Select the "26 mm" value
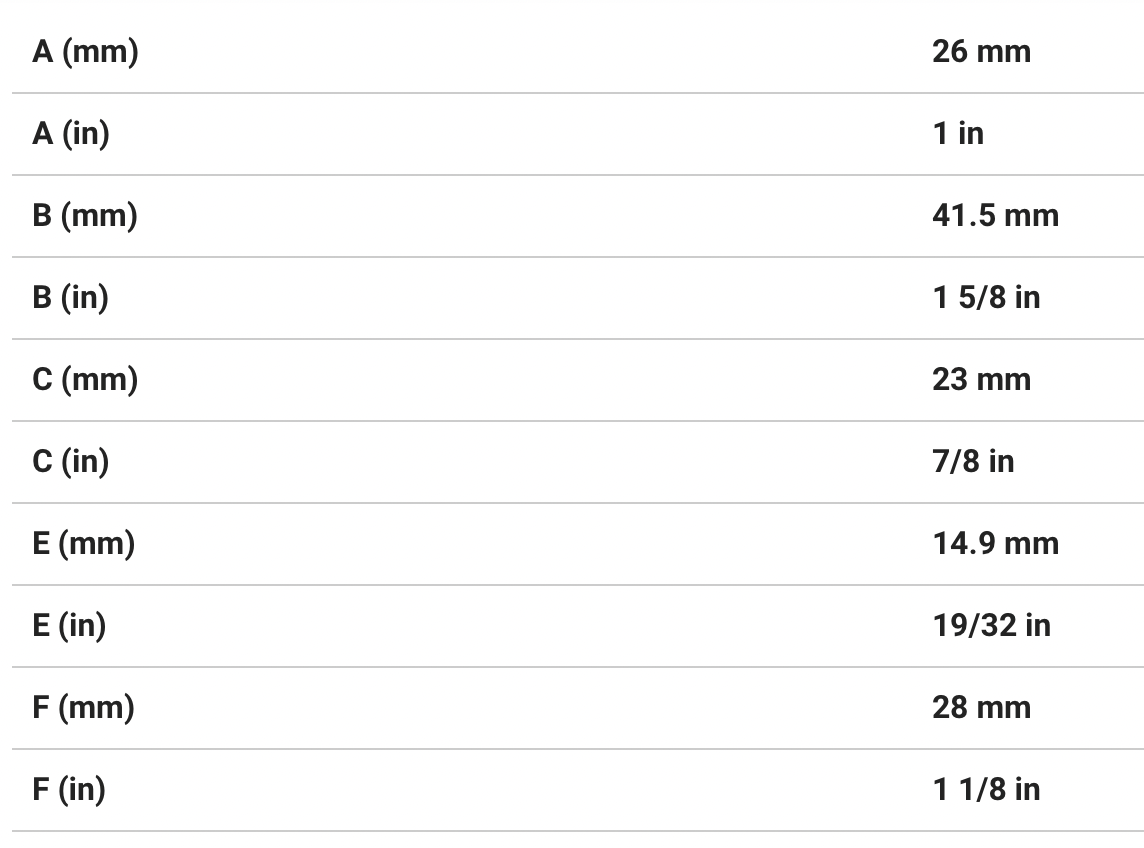This screenshot has width=1144, height=848. pyautogui.click(x=981, y=52)
